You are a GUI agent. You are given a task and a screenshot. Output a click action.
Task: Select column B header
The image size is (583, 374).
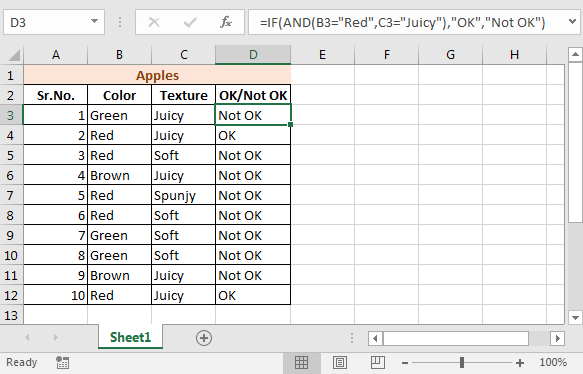click(x=119, y=55)
